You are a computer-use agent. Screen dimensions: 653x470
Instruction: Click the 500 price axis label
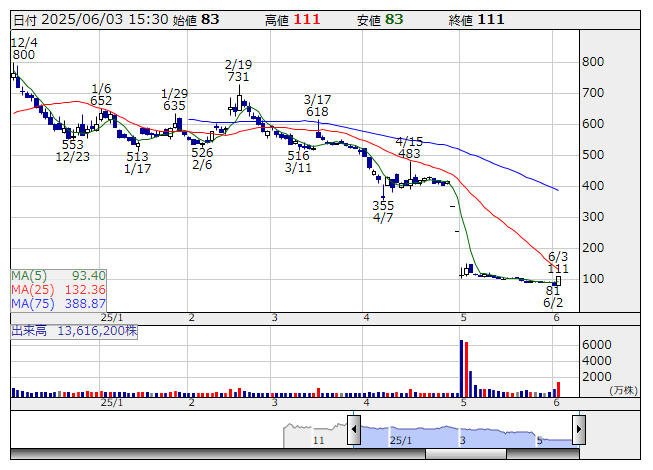point(593,155)
